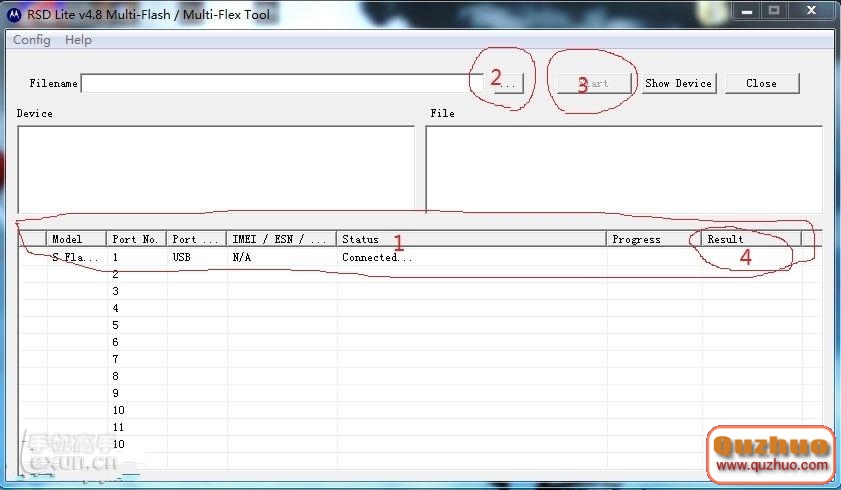Screen dimensions: 841x490
Task: Select port number 1 row
Action: click(x=420, y=257)
